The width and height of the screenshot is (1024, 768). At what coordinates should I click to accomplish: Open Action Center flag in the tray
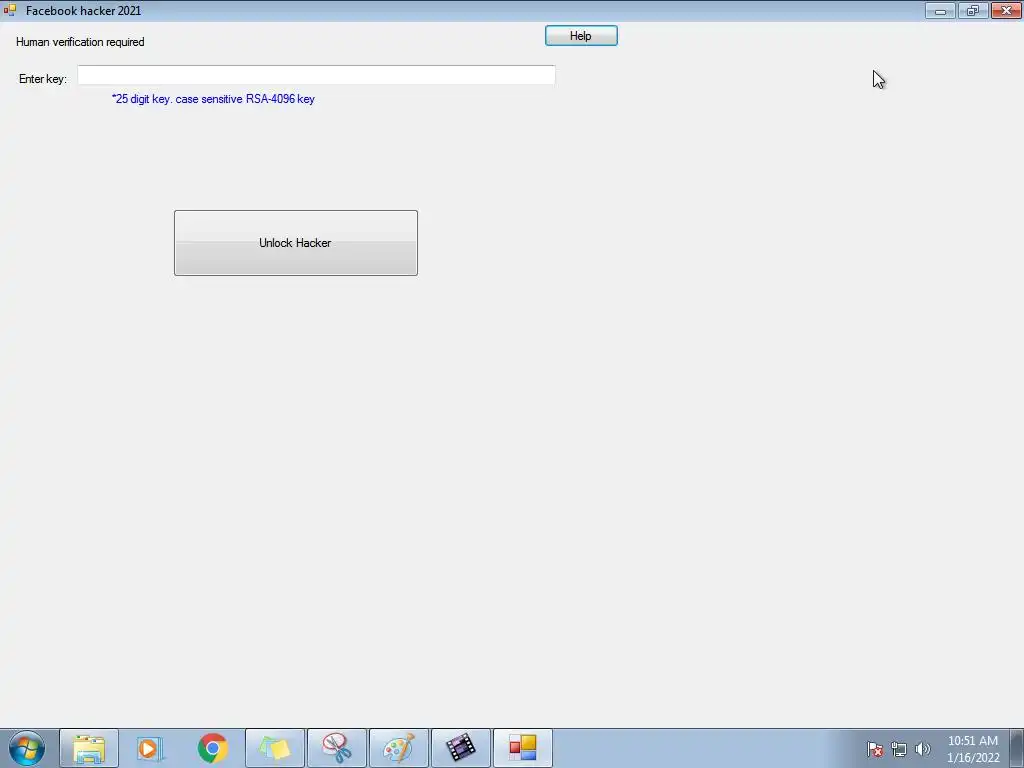875,749
